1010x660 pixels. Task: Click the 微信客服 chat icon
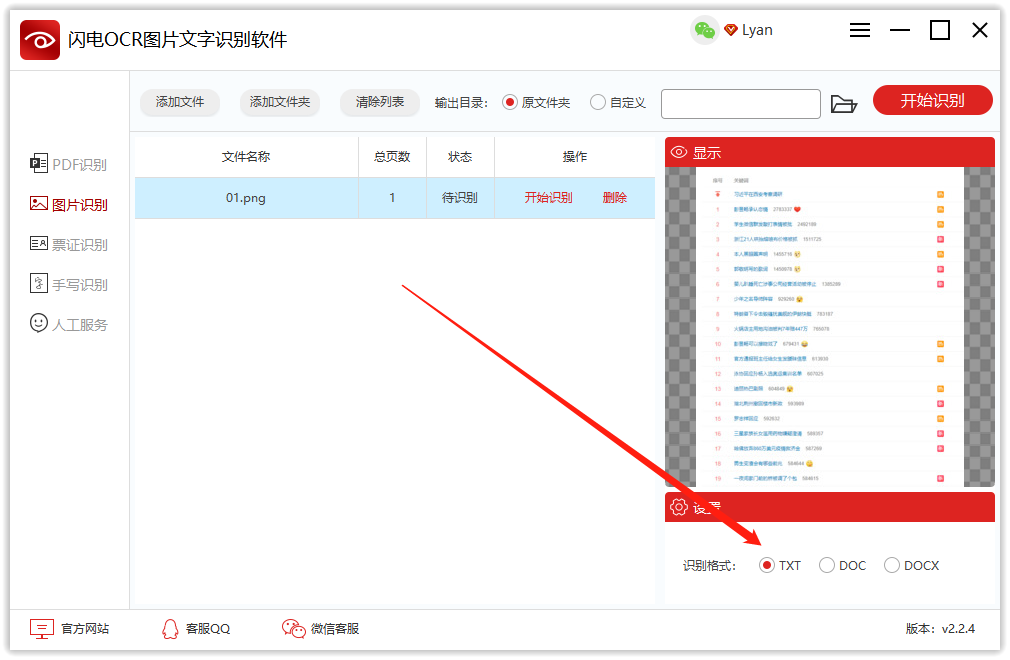[294, 629]
